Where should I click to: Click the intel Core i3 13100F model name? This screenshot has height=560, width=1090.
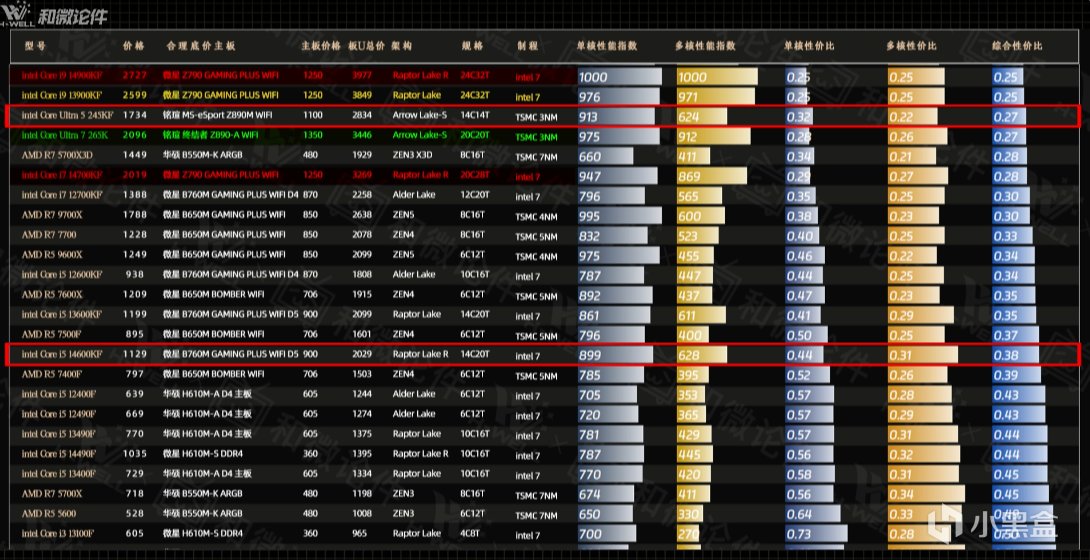point(58,534)
